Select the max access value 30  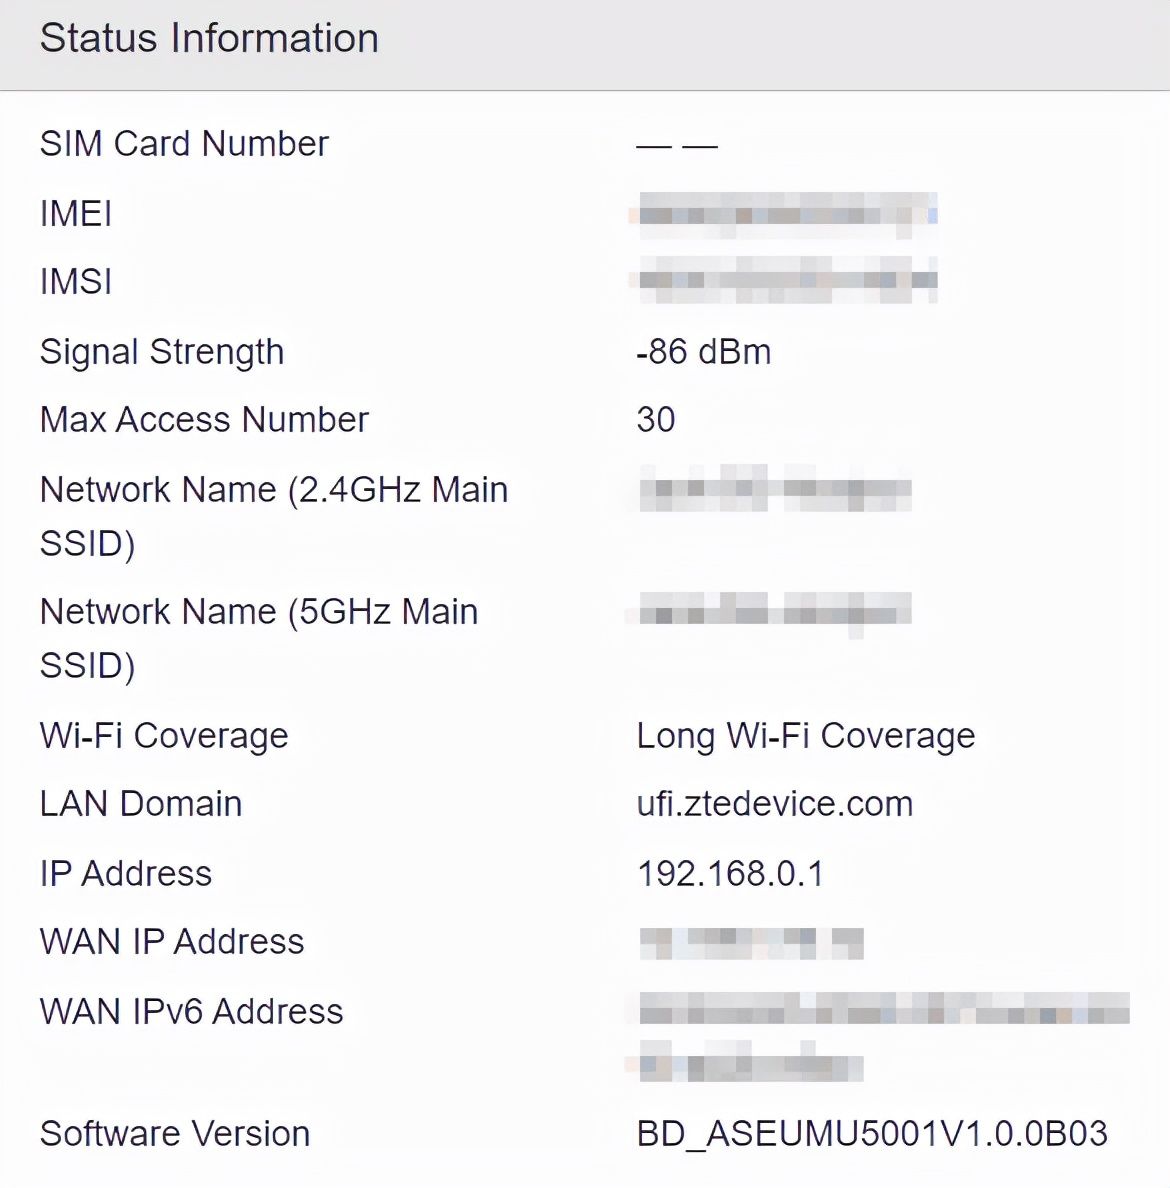coord(655,420)
